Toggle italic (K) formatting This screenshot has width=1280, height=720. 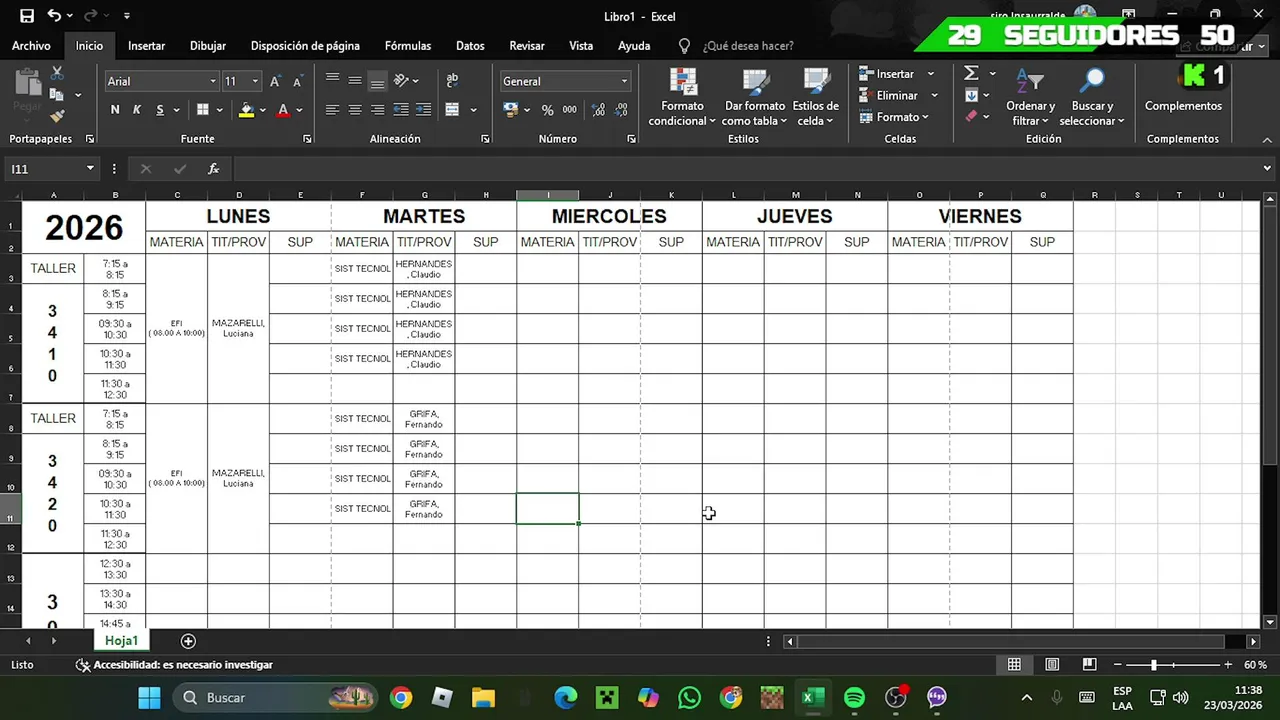pyautogui.click(x=137, y=110)
